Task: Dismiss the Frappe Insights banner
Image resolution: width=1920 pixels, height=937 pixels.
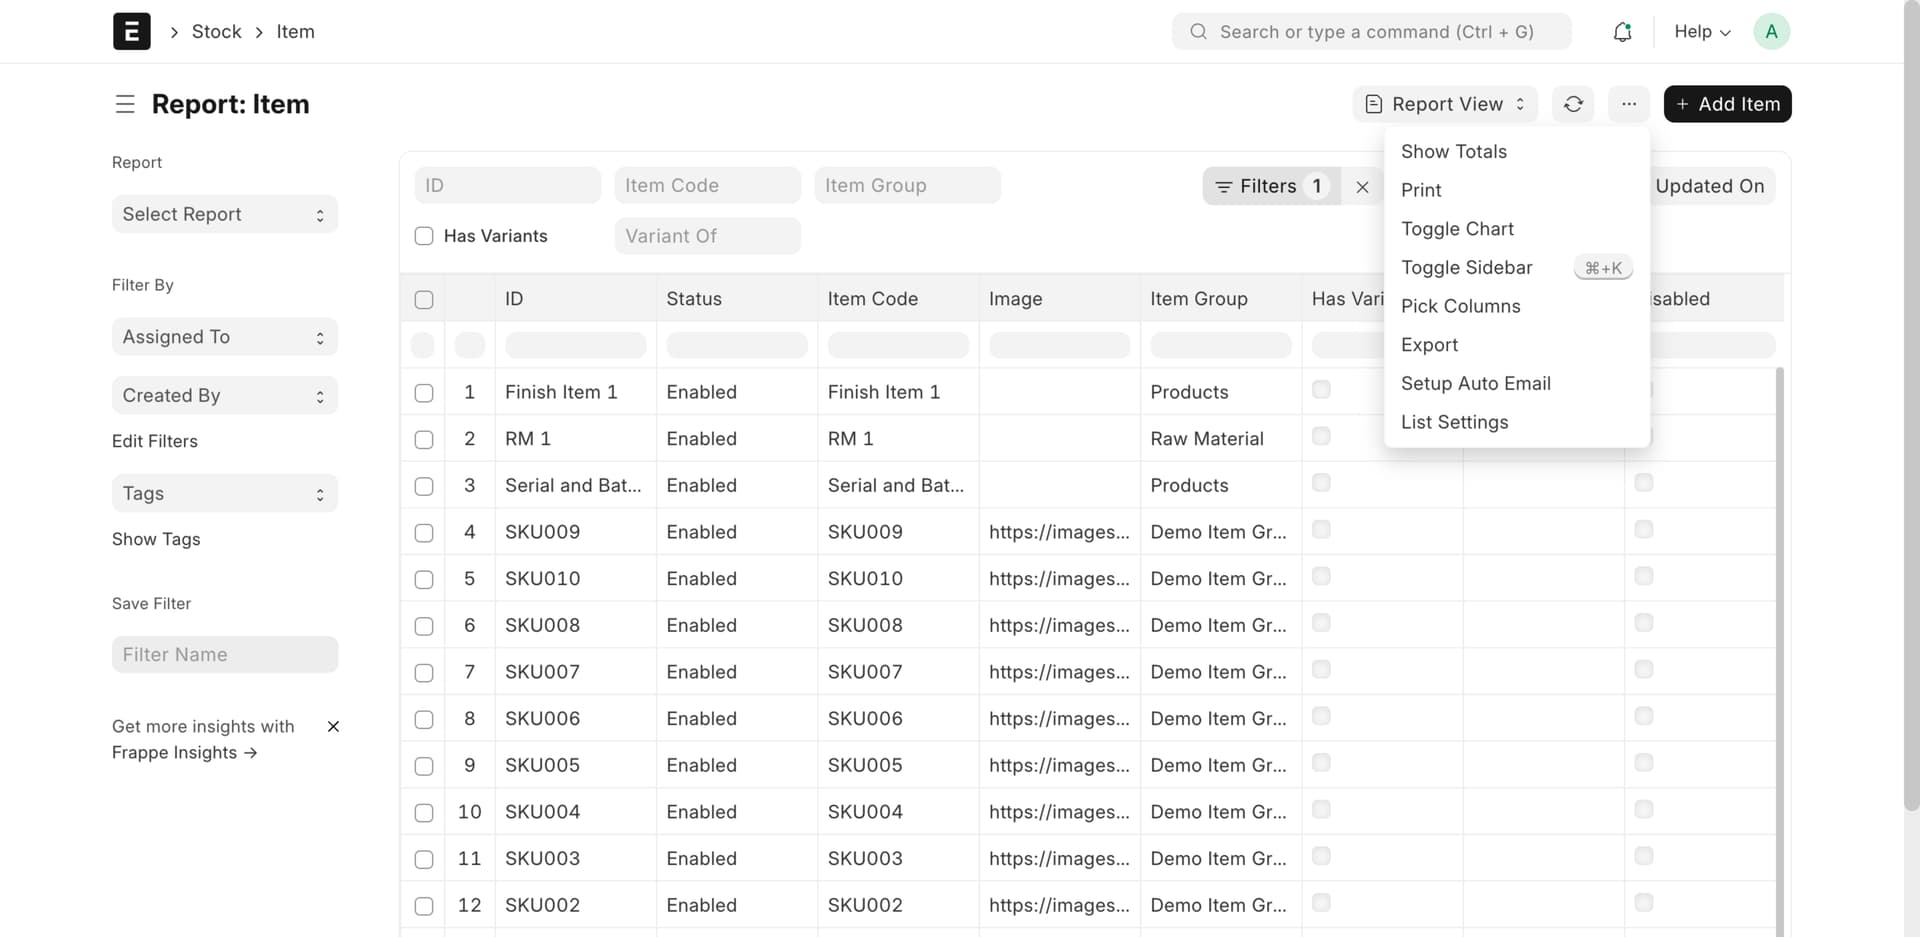Action: pyautogui.click(x=333, y=727)
